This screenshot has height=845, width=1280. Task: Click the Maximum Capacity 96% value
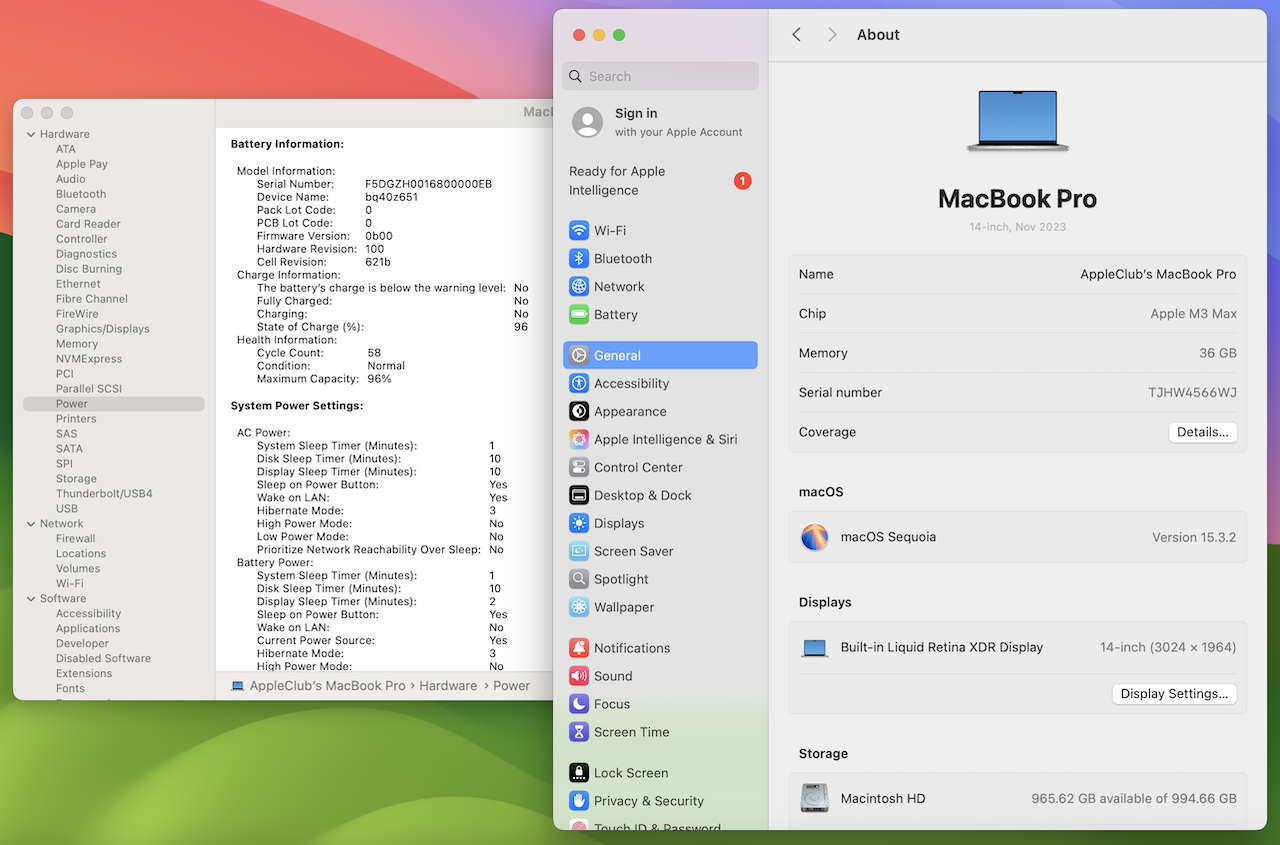379,379
